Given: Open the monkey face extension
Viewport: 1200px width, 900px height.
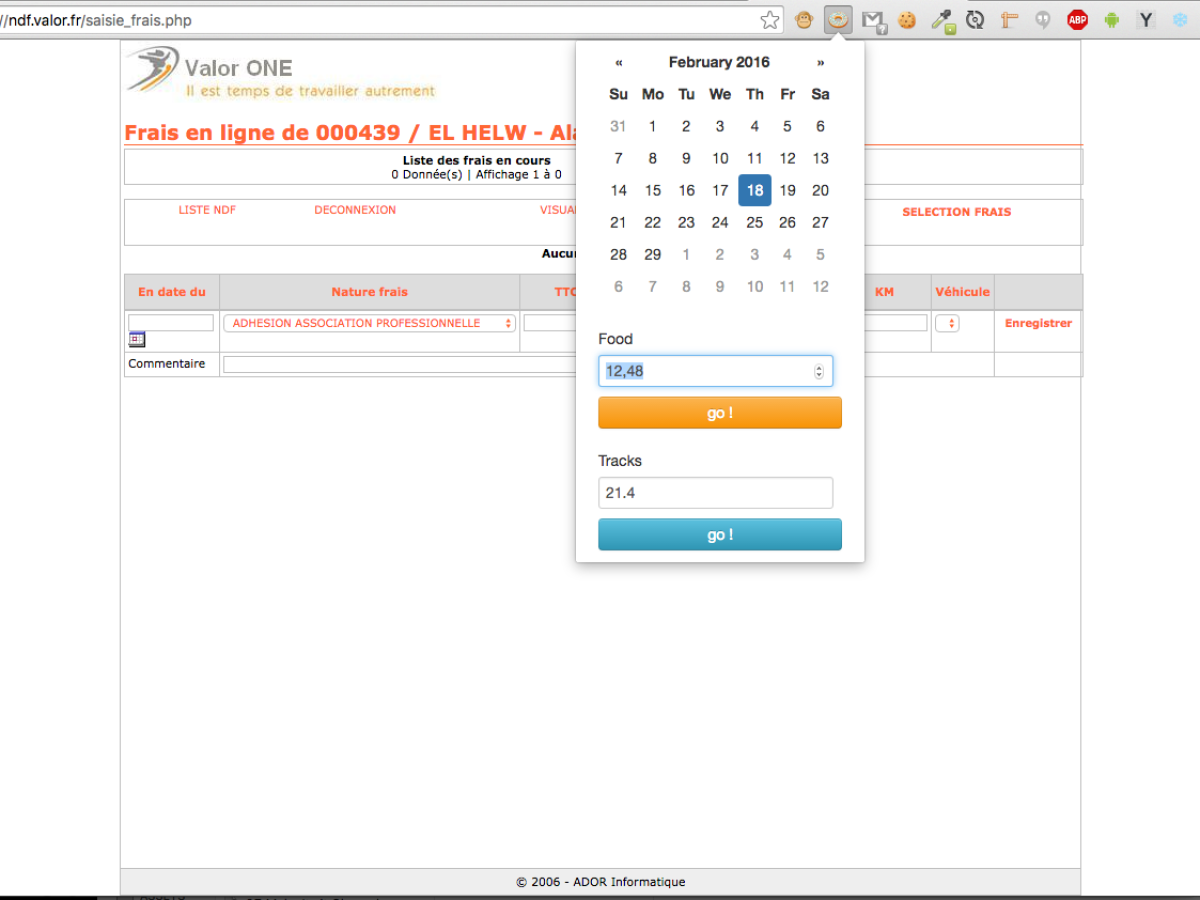Looking at the screenshot, I should 803,19.
